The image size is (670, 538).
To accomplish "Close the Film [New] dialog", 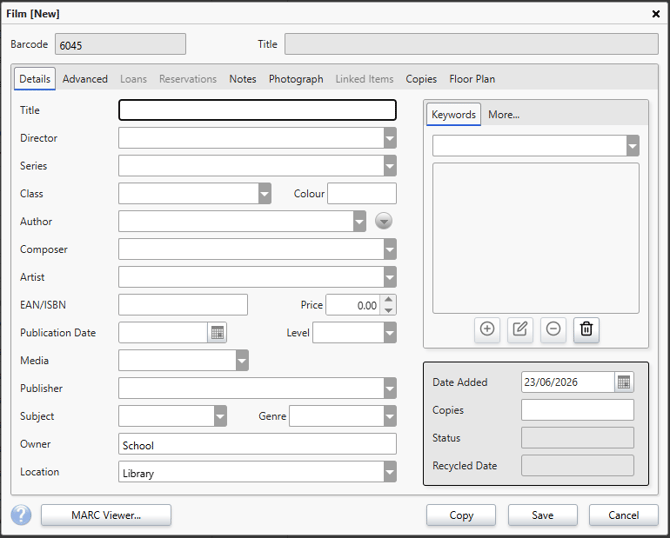I will (x=656, y=14).
